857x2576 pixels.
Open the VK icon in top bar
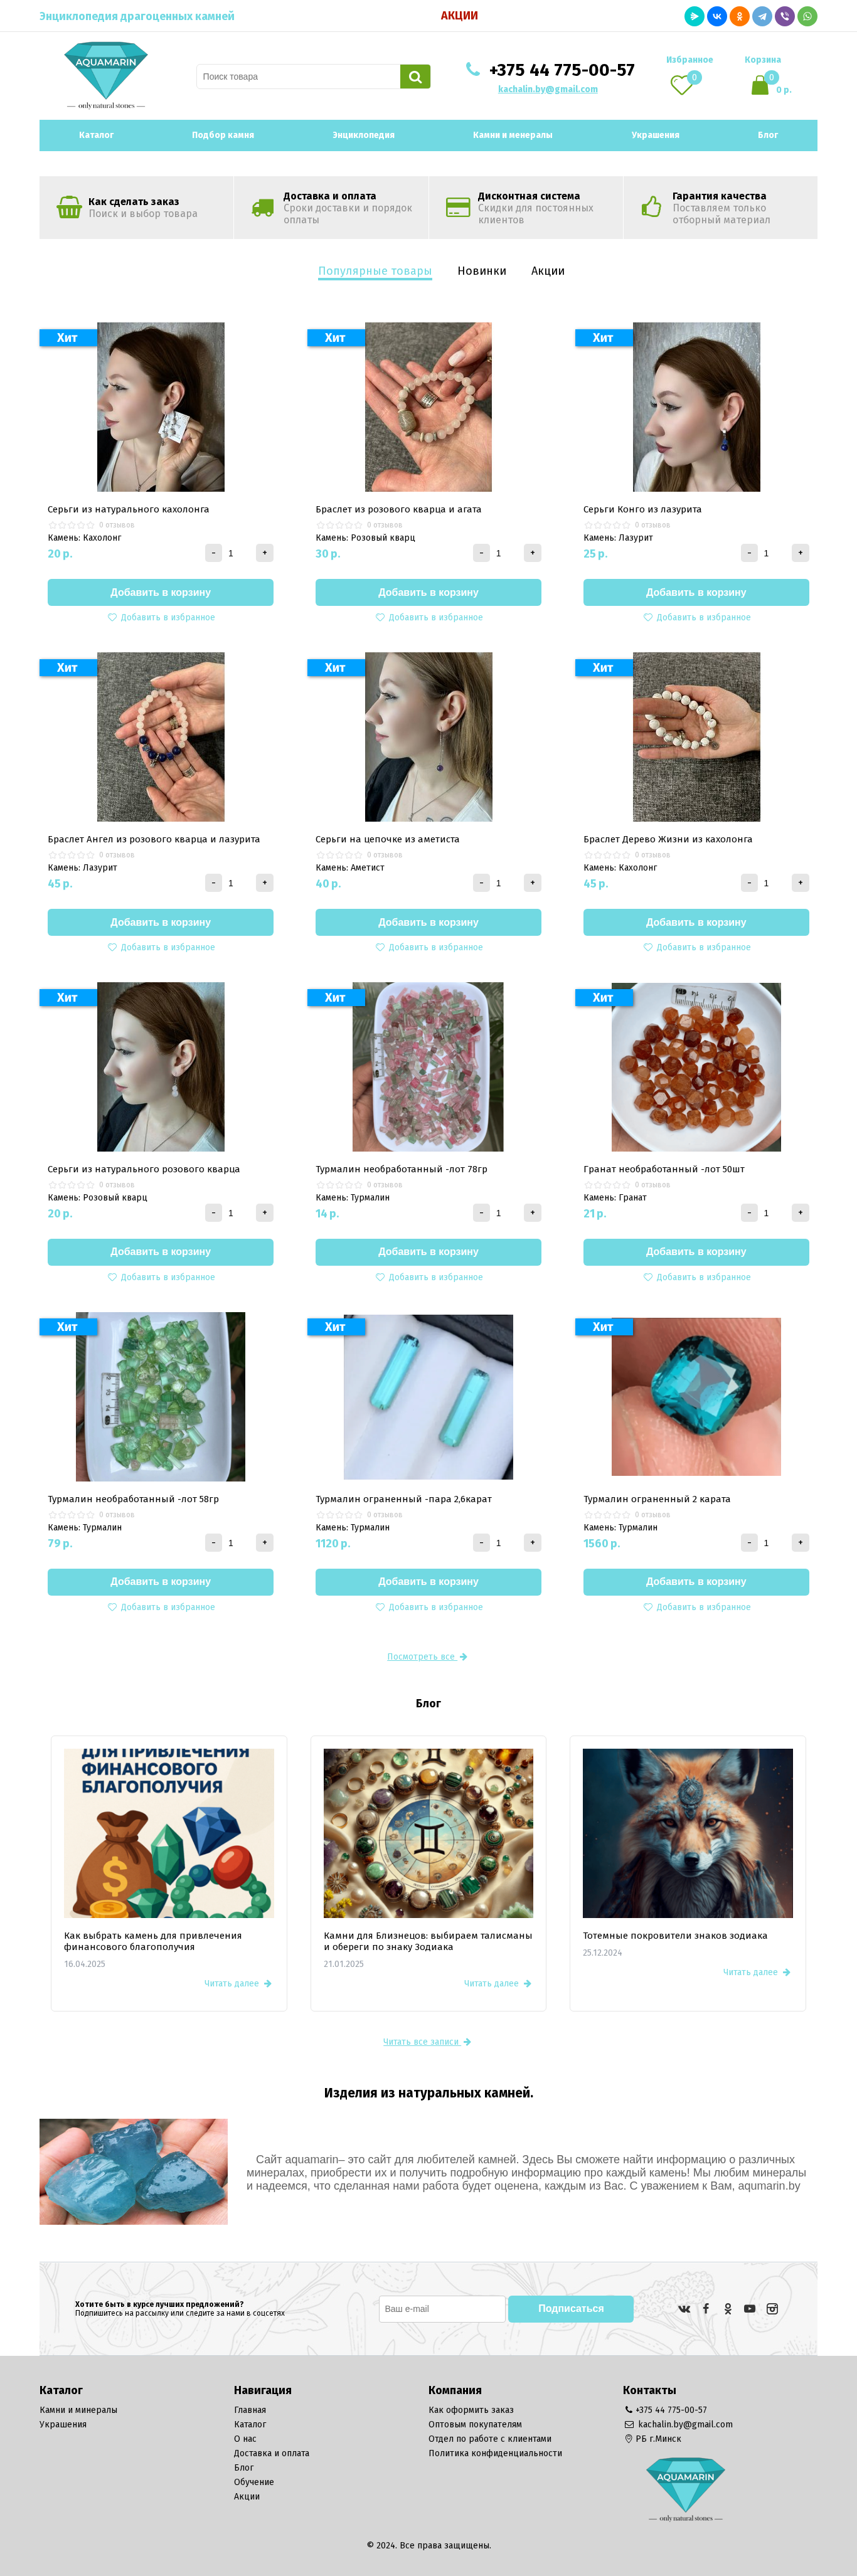[x=717, y=16]
